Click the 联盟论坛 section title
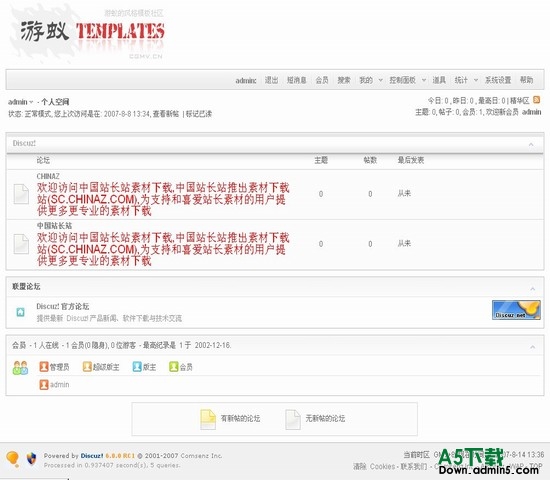Screen dimensions: 550x480 [26, 286]
